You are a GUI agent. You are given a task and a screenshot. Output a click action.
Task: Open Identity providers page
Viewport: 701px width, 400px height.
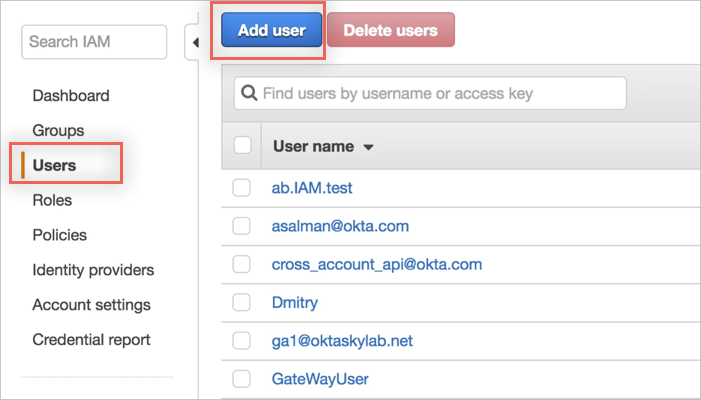click(x=93, y=270)
